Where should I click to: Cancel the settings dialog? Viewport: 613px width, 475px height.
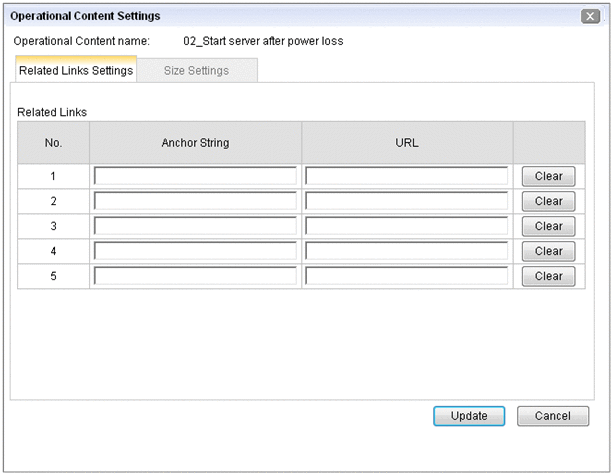pyautogui.click(x=552, y=416)
